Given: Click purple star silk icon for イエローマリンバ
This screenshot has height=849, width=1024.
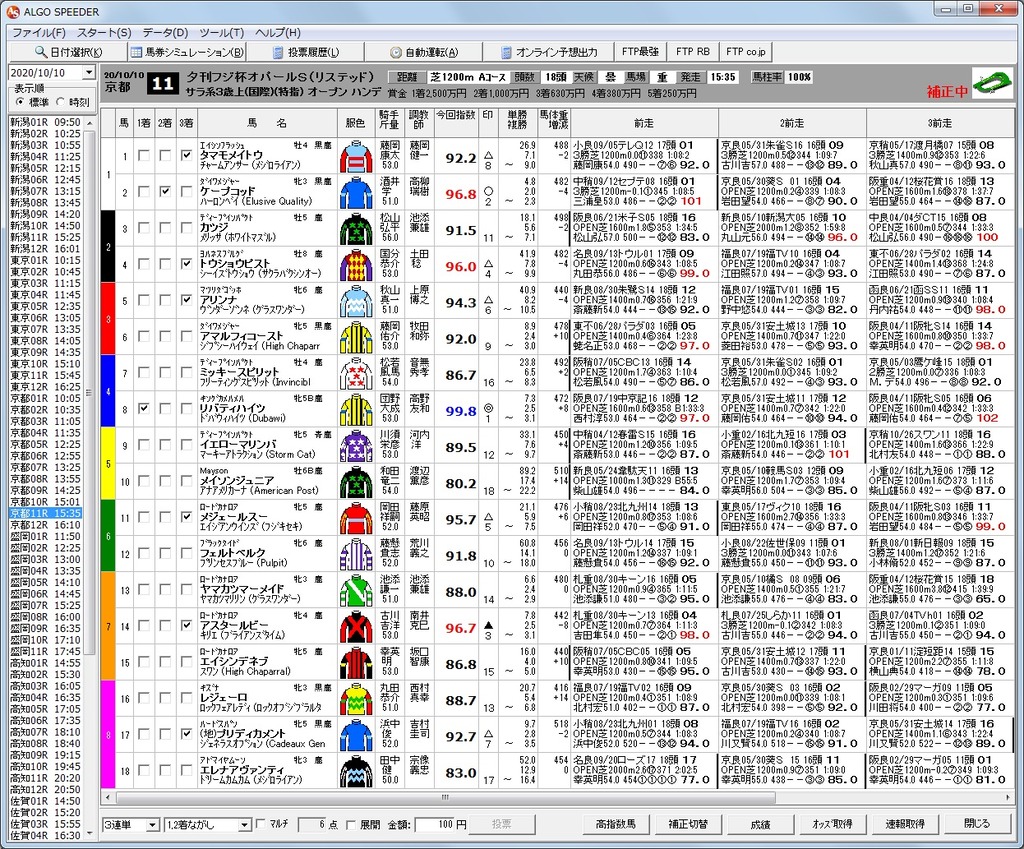Looking at the screenshot, I should 356,446.
